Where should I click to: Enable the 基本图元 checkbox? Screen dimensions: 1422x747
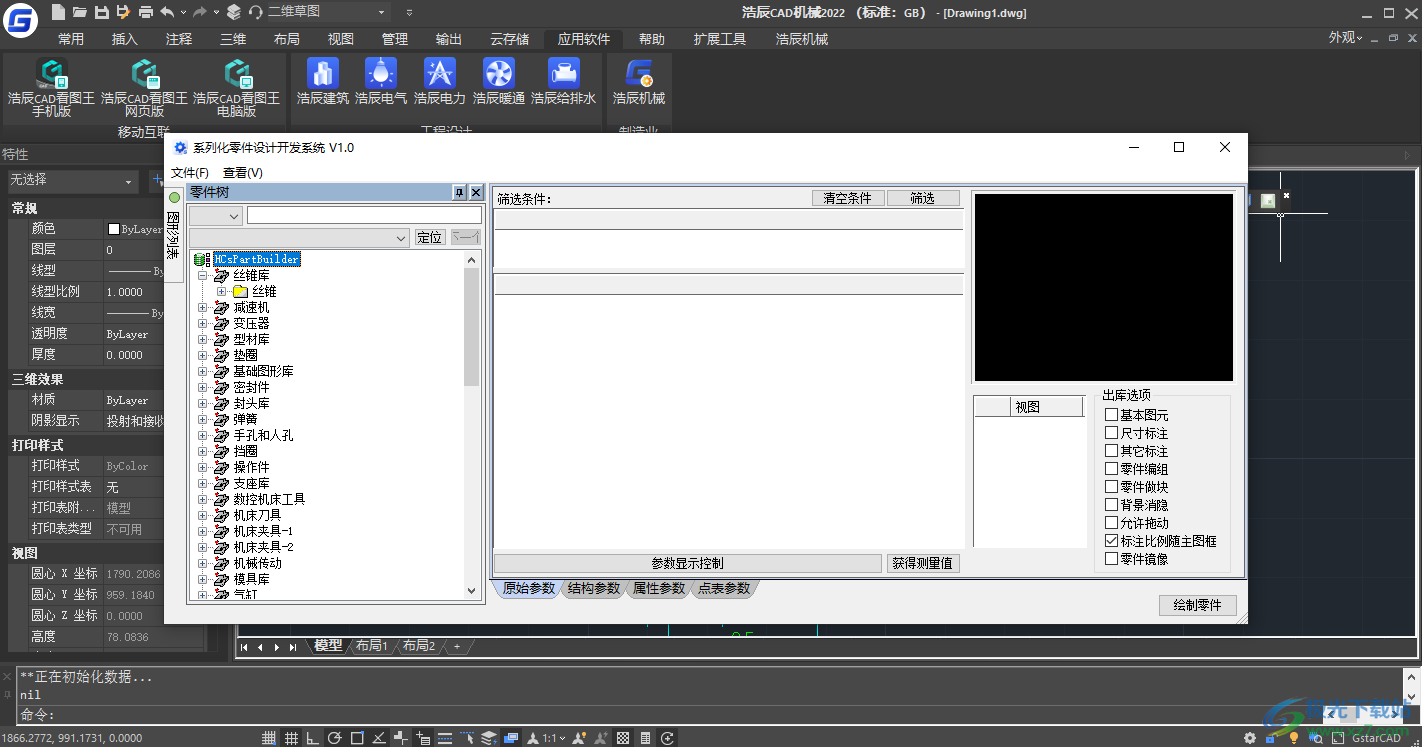point(1111,415)
